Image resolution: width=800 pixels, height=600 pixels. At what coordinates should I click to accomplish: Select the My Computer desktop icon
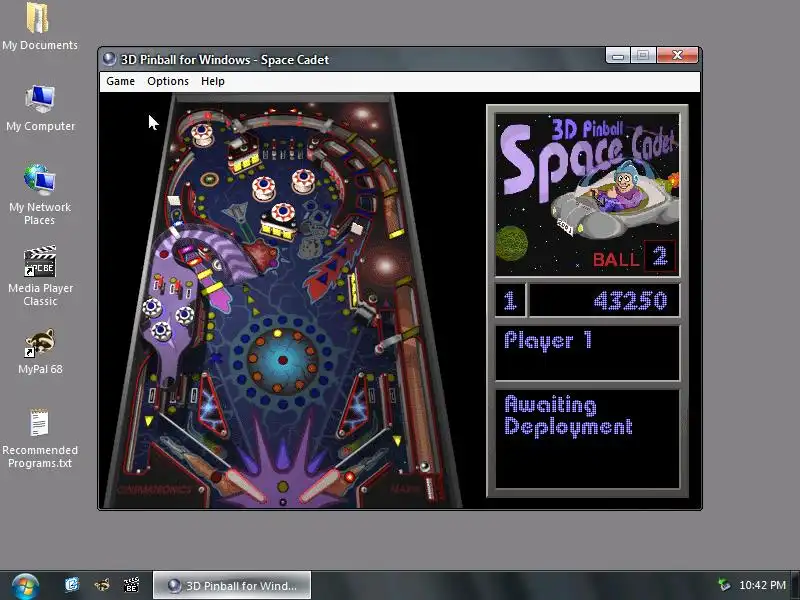click(x=40, y=99)
